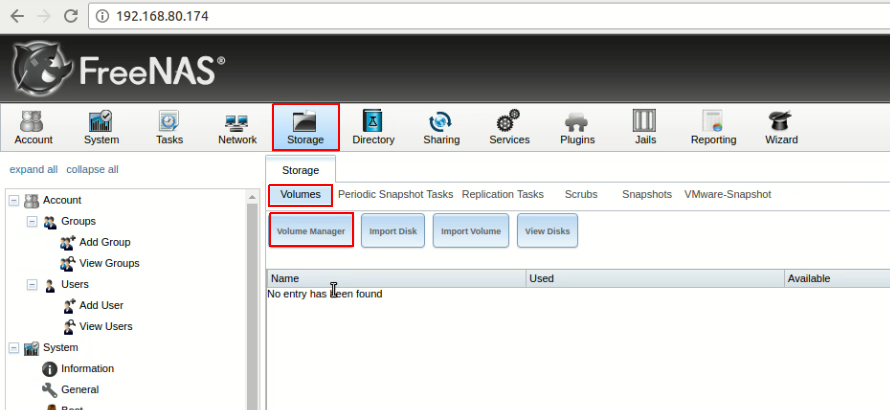Click the Import Volume button
The image size is (890, 410).
[x=471, y=231]
